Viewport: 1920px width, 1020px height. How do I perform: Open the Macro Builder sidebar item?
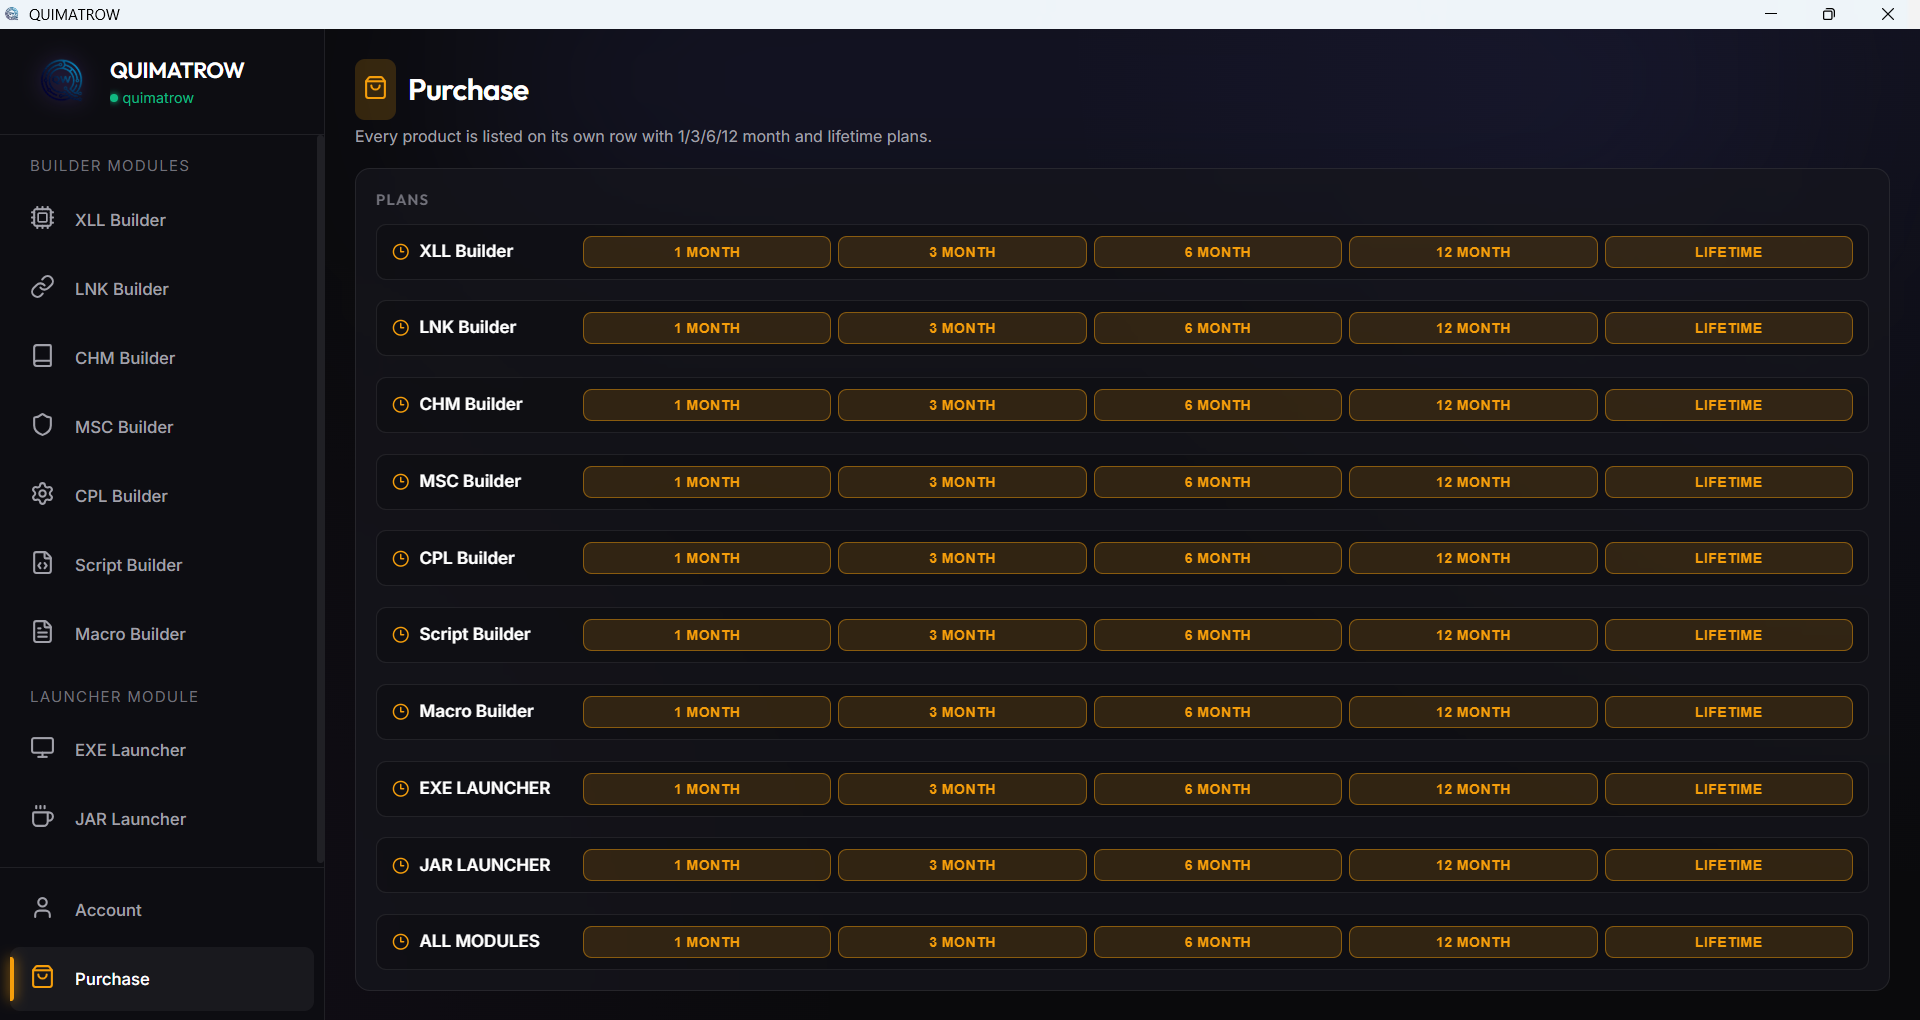(x=130, y=634)
